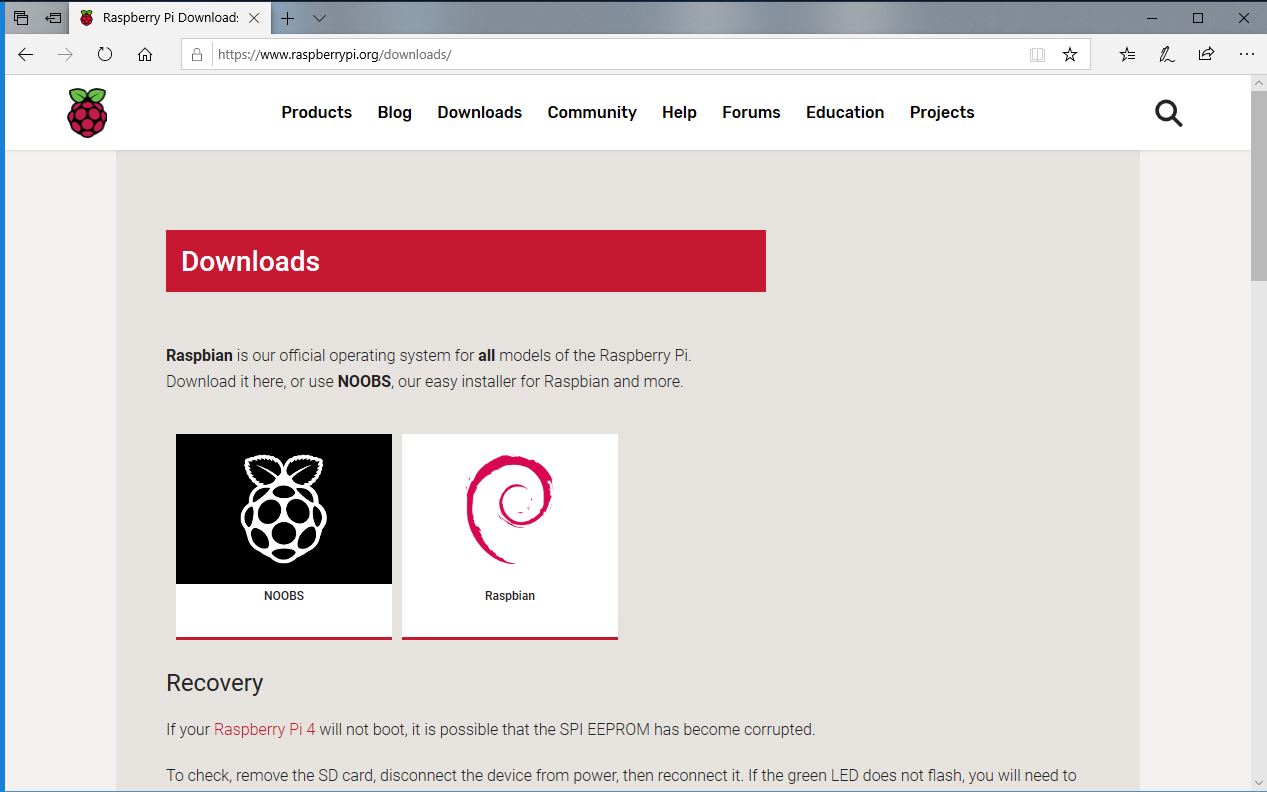Screen dimensions: 1267x792
Task: Click the browser forward arrow
Action: (65, 54)
